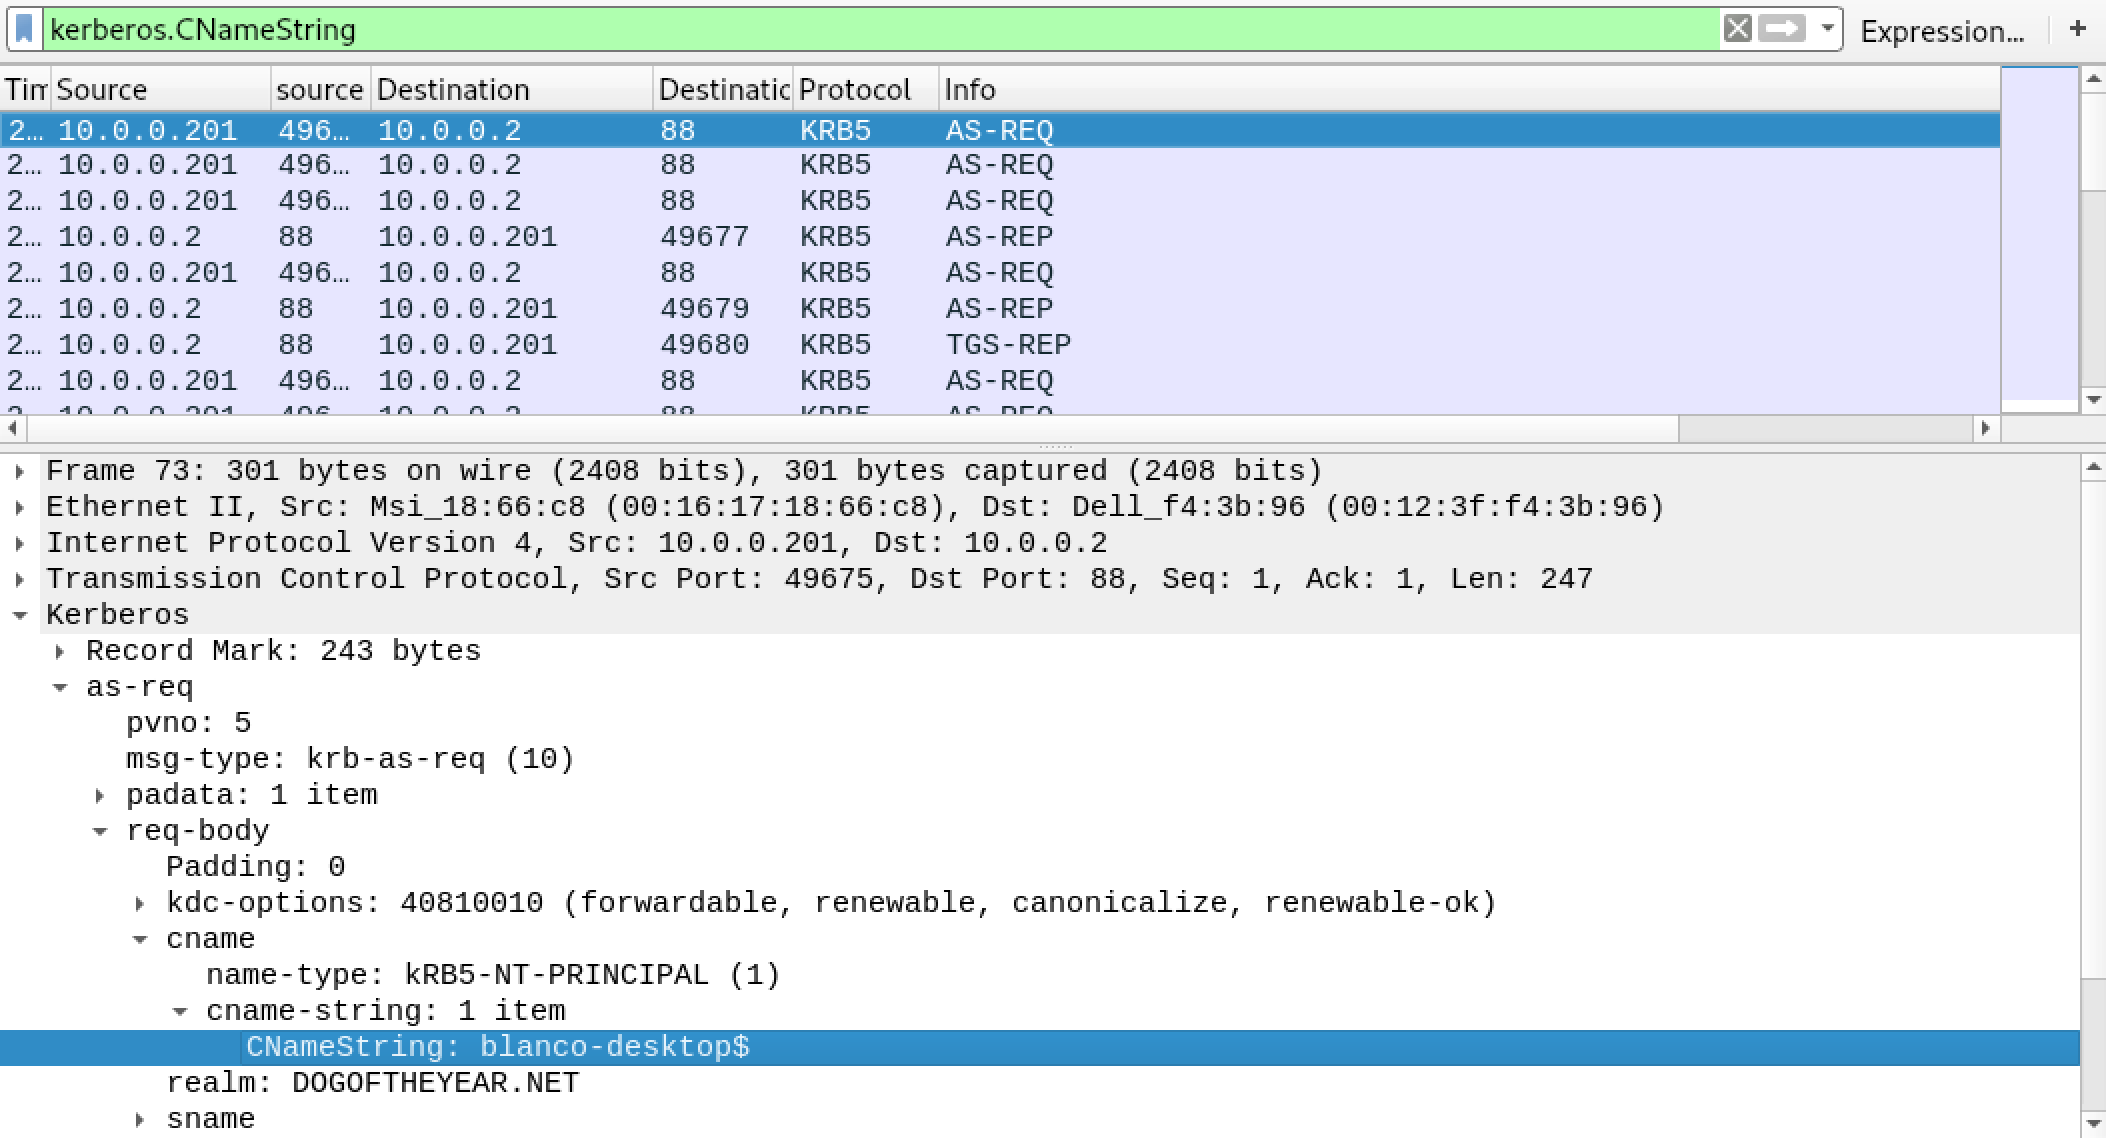2106x1138 pixels.
Task: Collapse the as-req tree node
Action: (x=60, y=687)
